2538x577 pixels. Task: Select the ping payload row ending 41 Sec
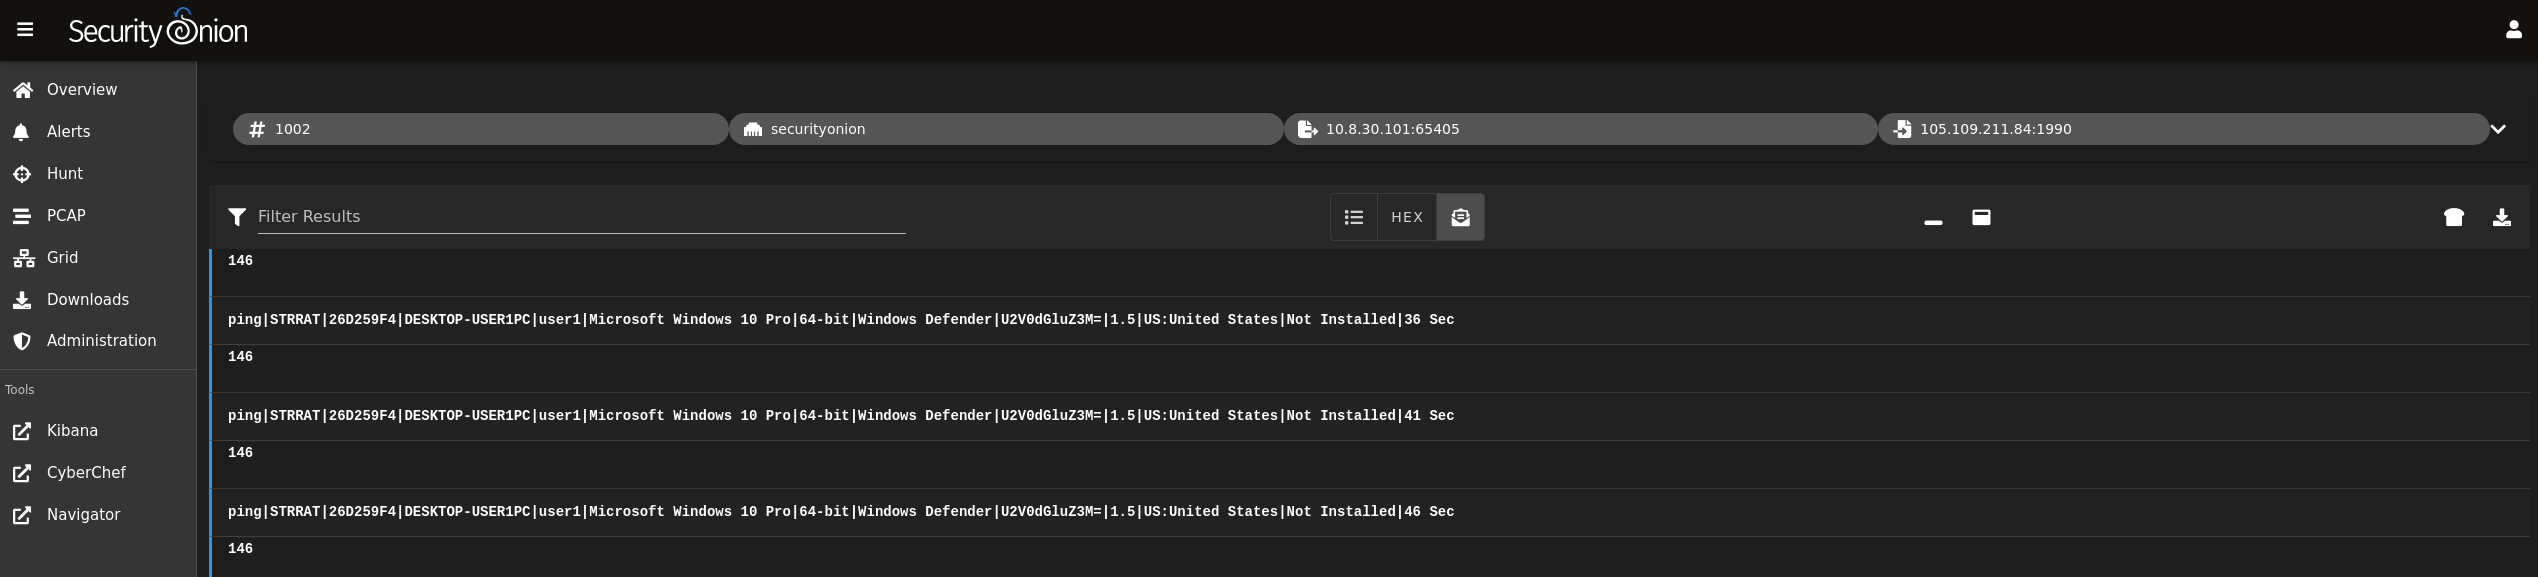(1370, 416)
